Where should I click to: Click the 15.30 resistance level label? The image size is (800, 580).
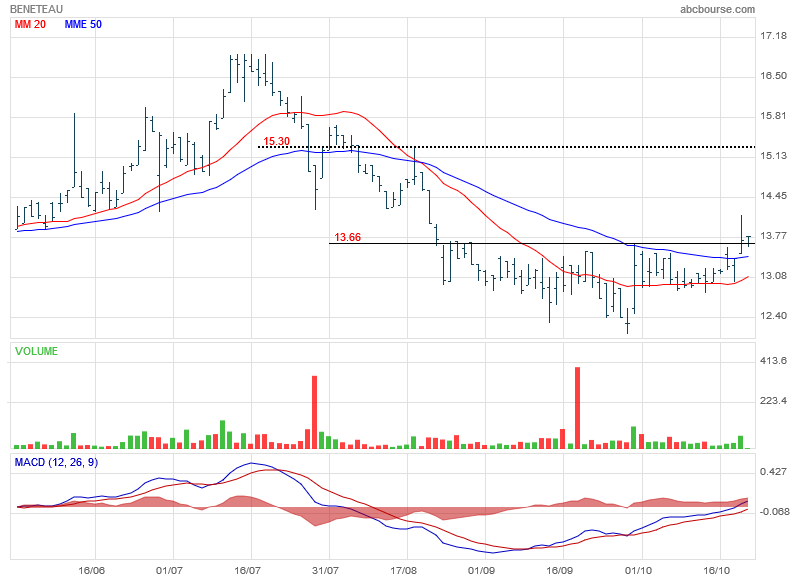(277, 141)
